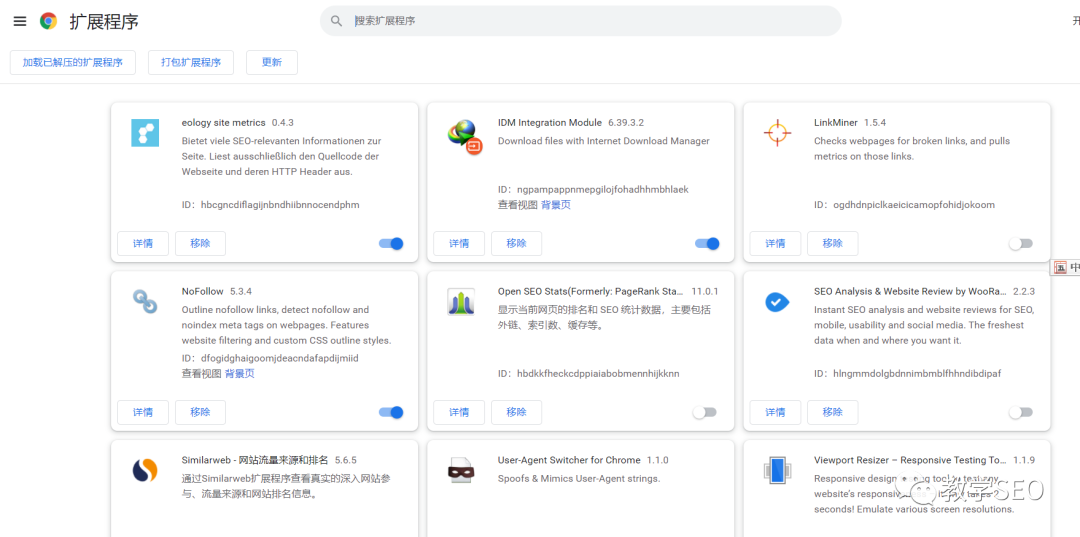Screen dimensions: 1080x537
Task: Click the Similarweb extension icon
Action: (145, 470)
